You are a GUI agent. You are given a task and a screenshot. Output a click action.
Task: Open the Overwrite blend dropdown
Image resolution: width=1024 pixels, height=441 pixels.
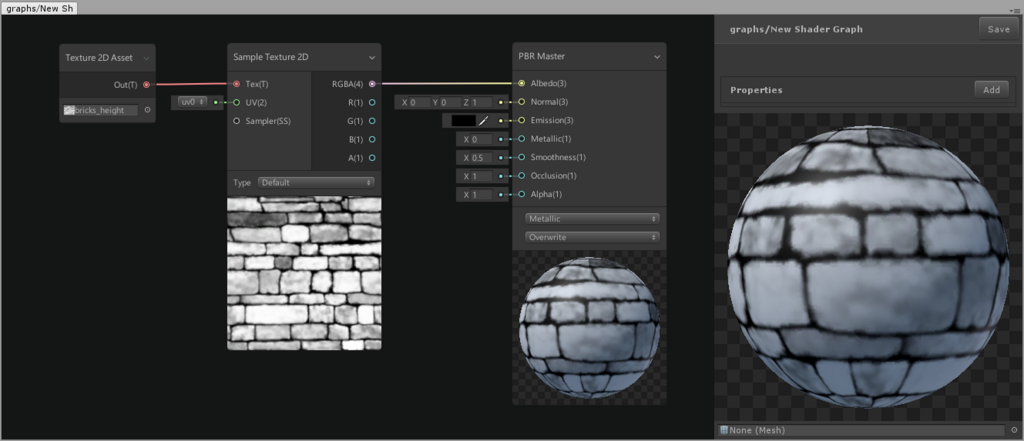592,237
